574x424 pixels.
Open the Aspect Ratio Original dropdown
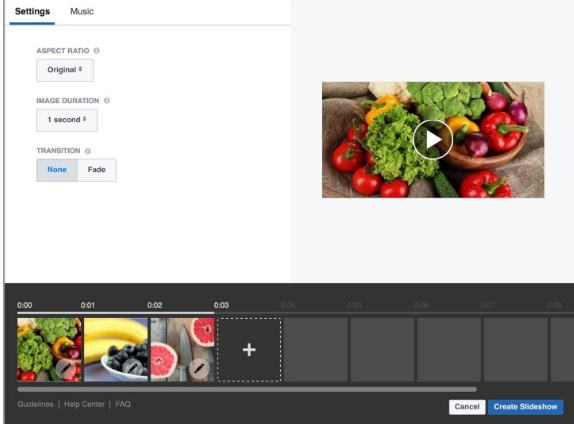tap(65, 70)
